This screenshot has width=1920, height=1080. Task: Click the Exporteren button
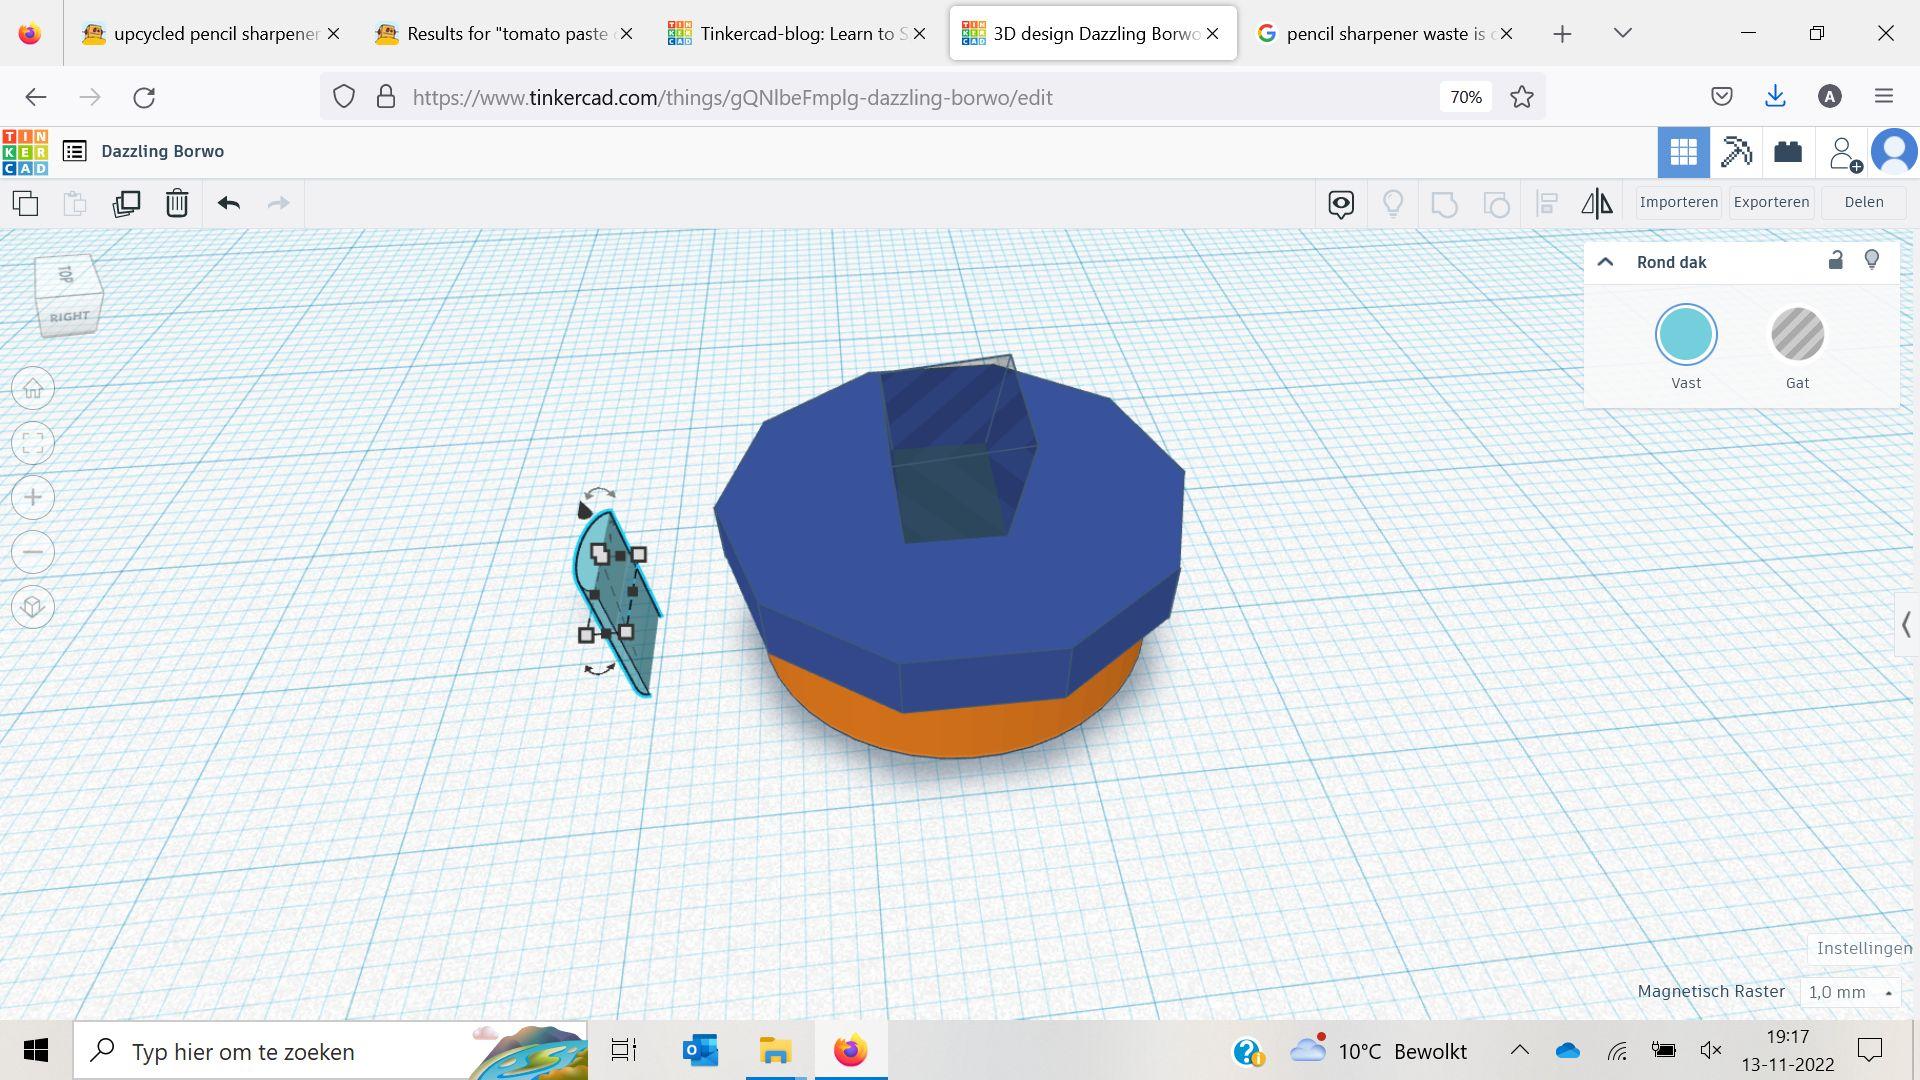(x=1771, y=202)
